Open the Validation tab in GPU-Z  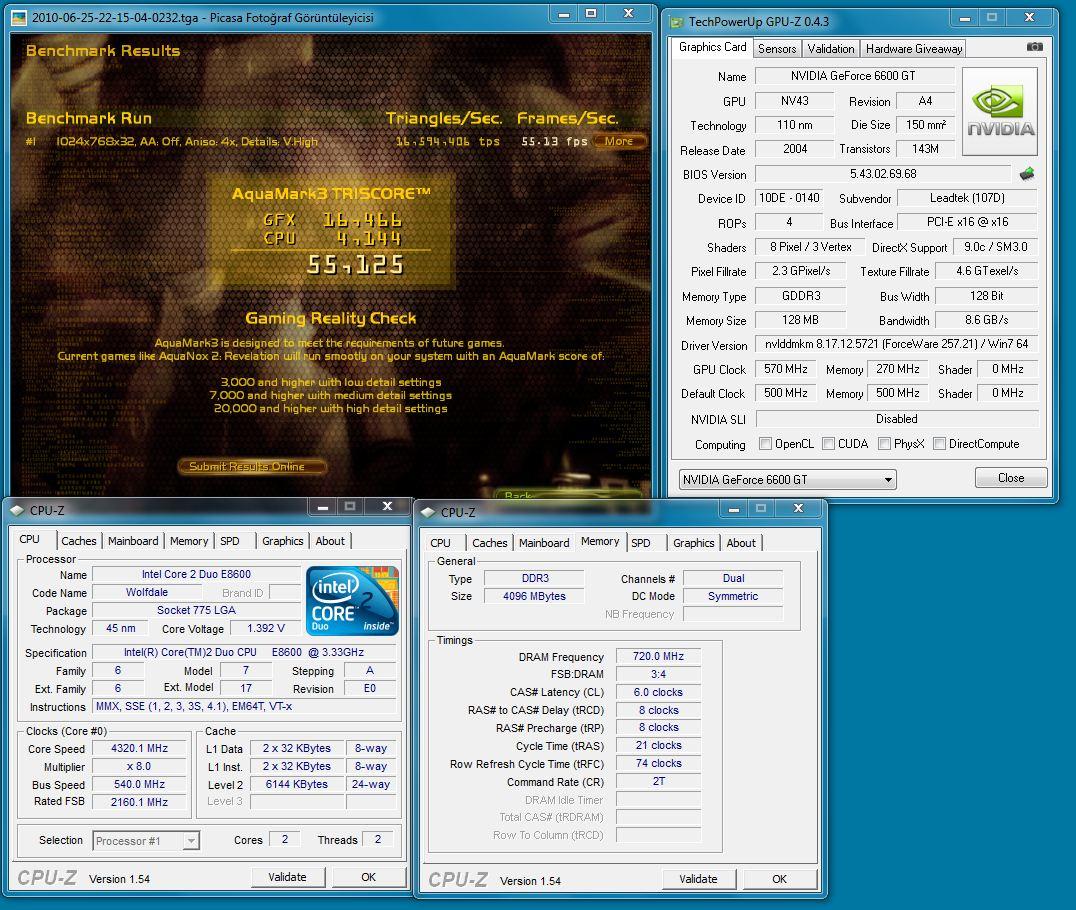click(830, 49)
